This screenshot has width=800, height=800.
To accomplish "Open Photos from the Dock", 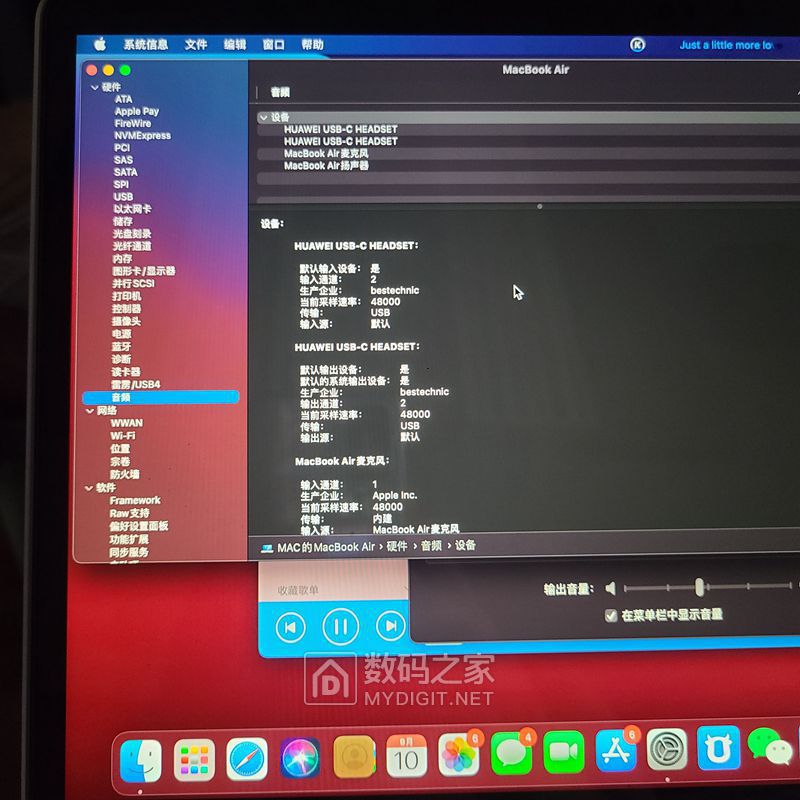I will (x=458, y=755).
